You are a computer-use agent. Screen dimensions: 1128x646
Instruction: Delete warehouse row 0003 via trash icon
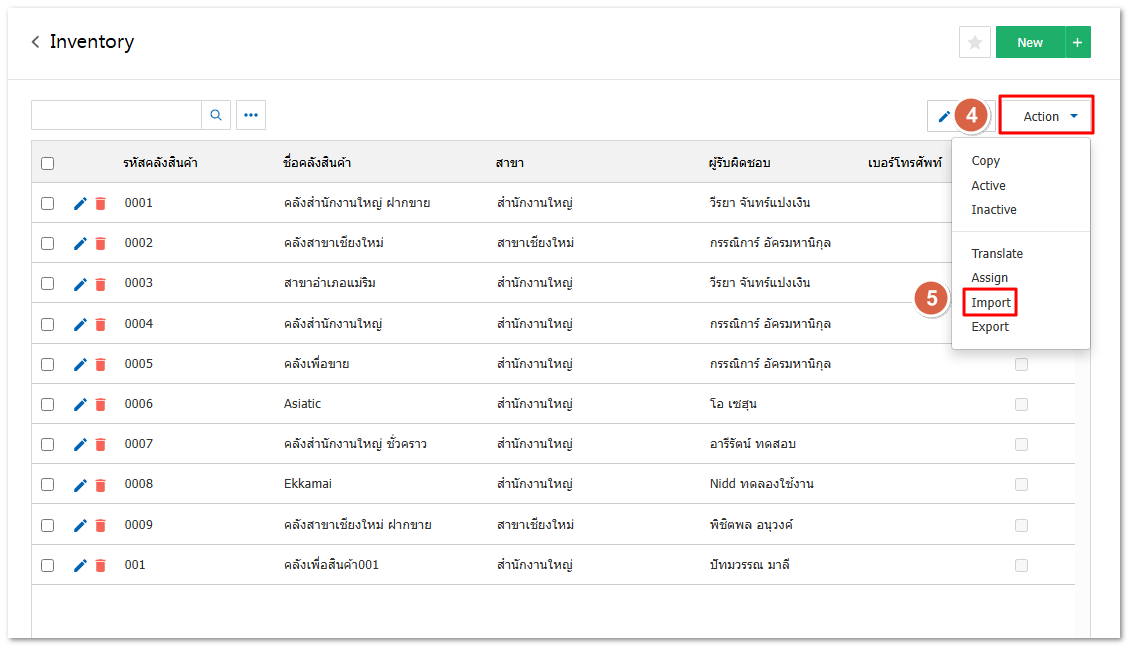[100, 284]
